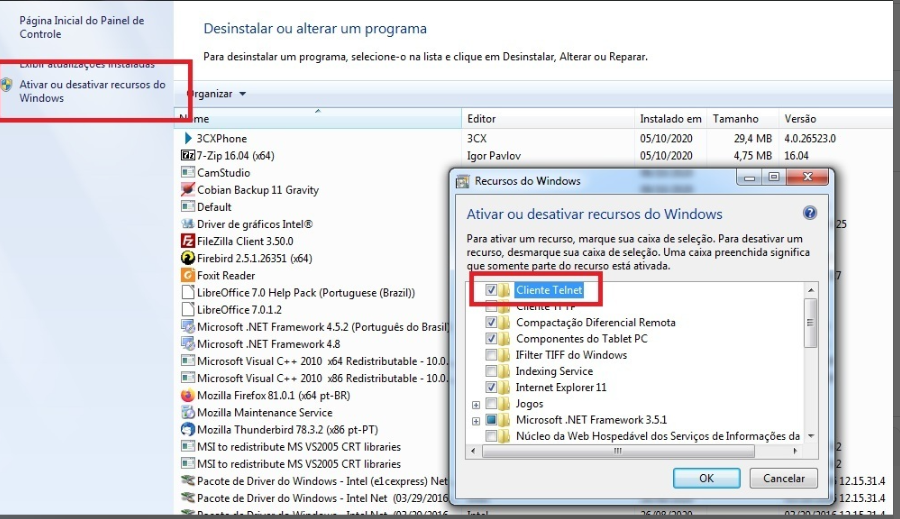
Task: Open the Organizar dropdown menu
Action: click(216, 94)
